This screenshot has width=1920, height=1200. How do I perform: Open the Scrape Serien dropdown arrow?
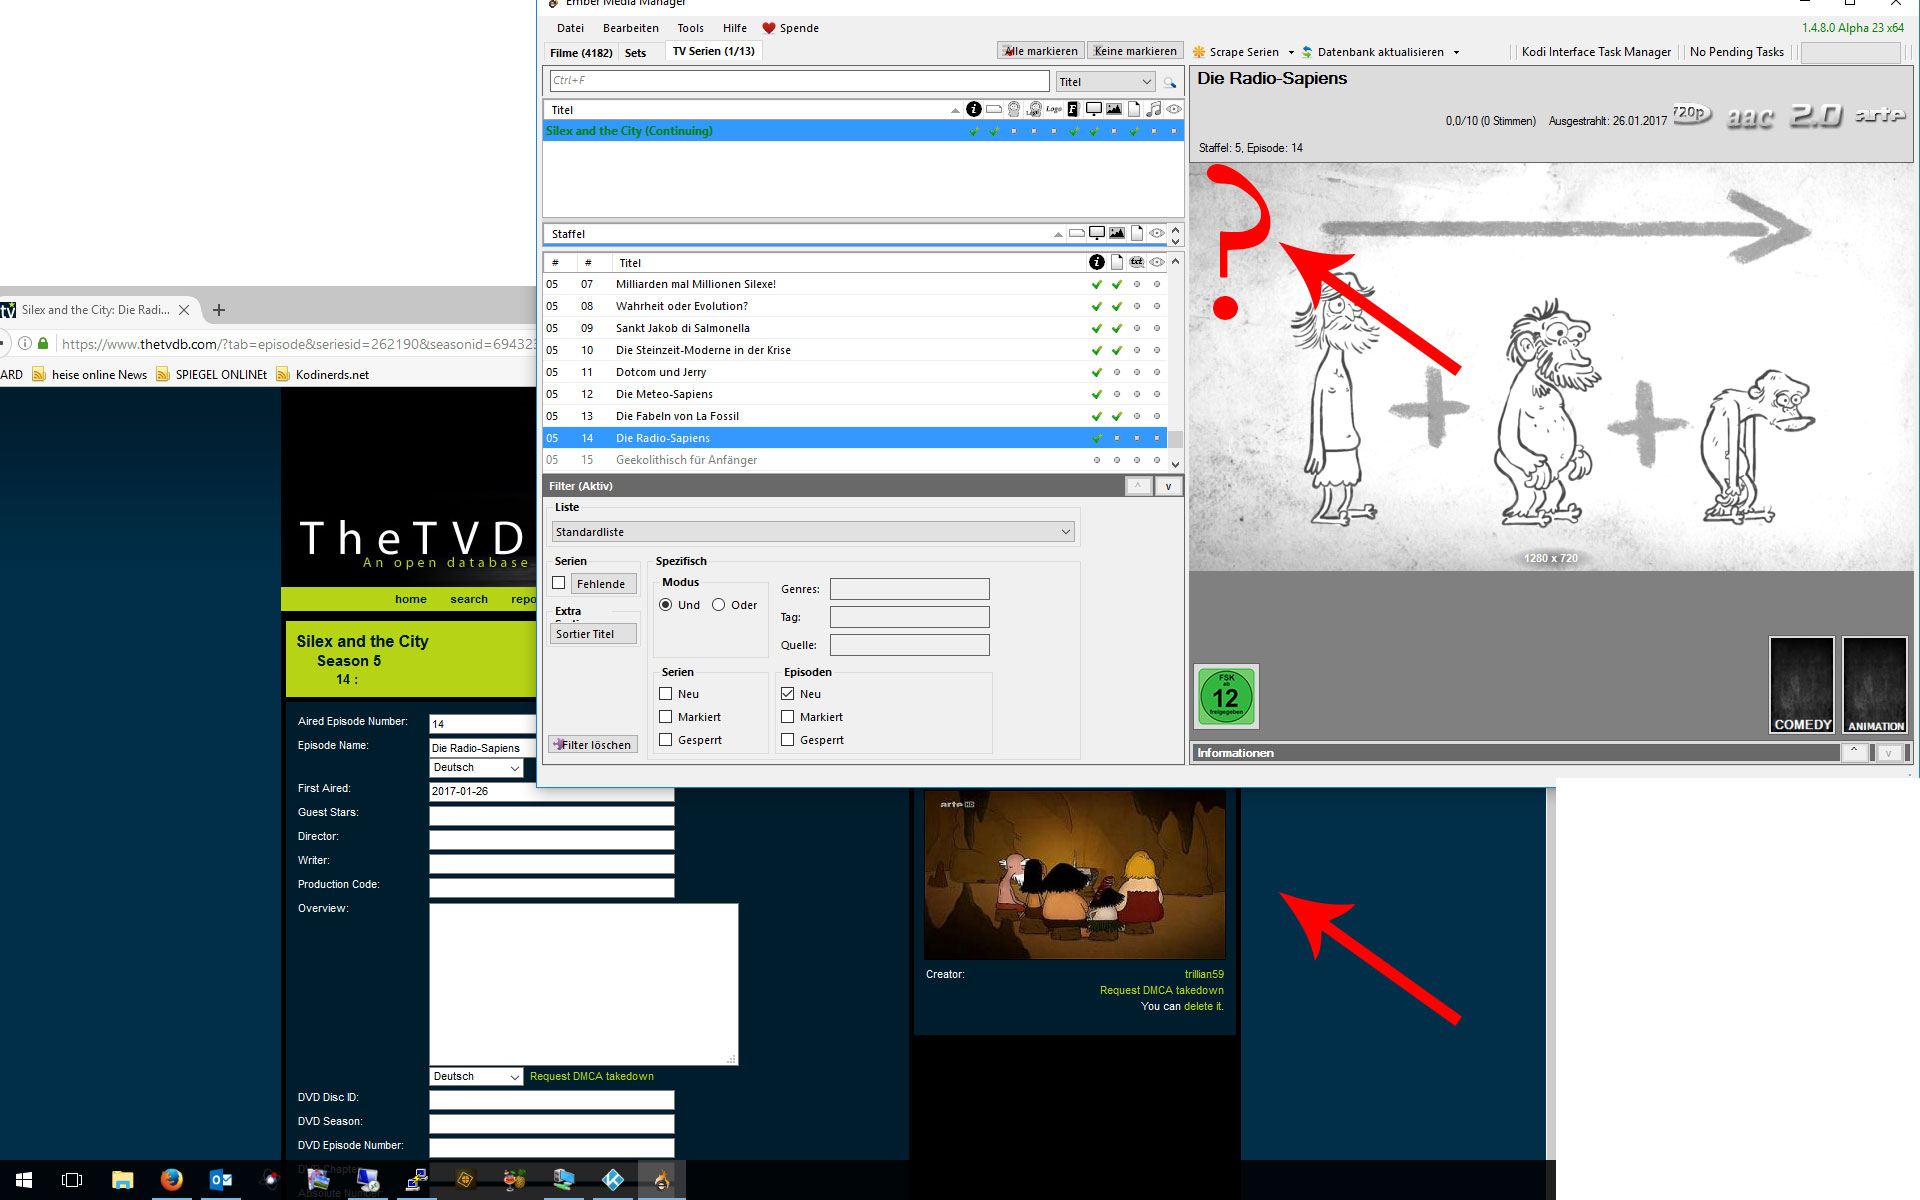[x=1291, y=52]
